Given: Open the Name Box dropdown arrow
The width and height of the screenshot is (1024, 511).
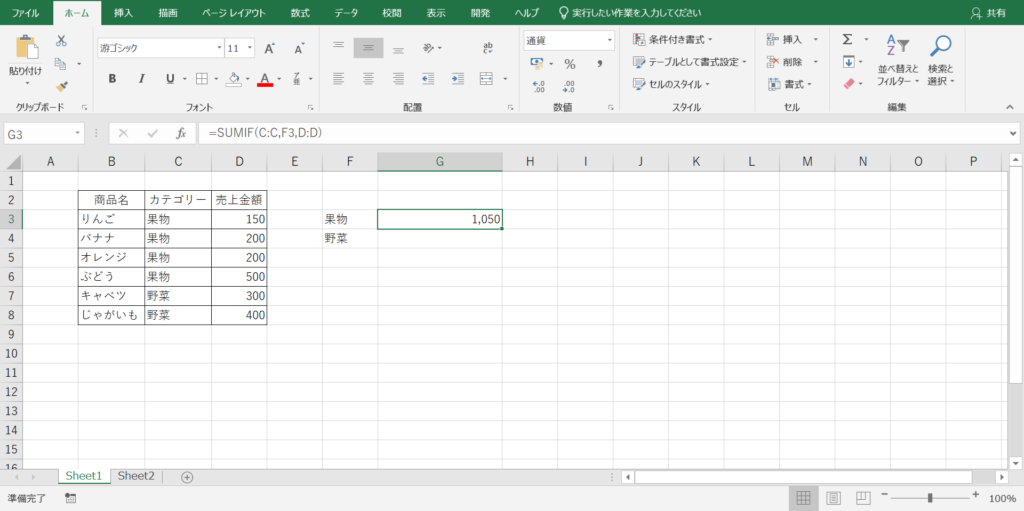Looking at the screenshot, I should pos(79,133).
